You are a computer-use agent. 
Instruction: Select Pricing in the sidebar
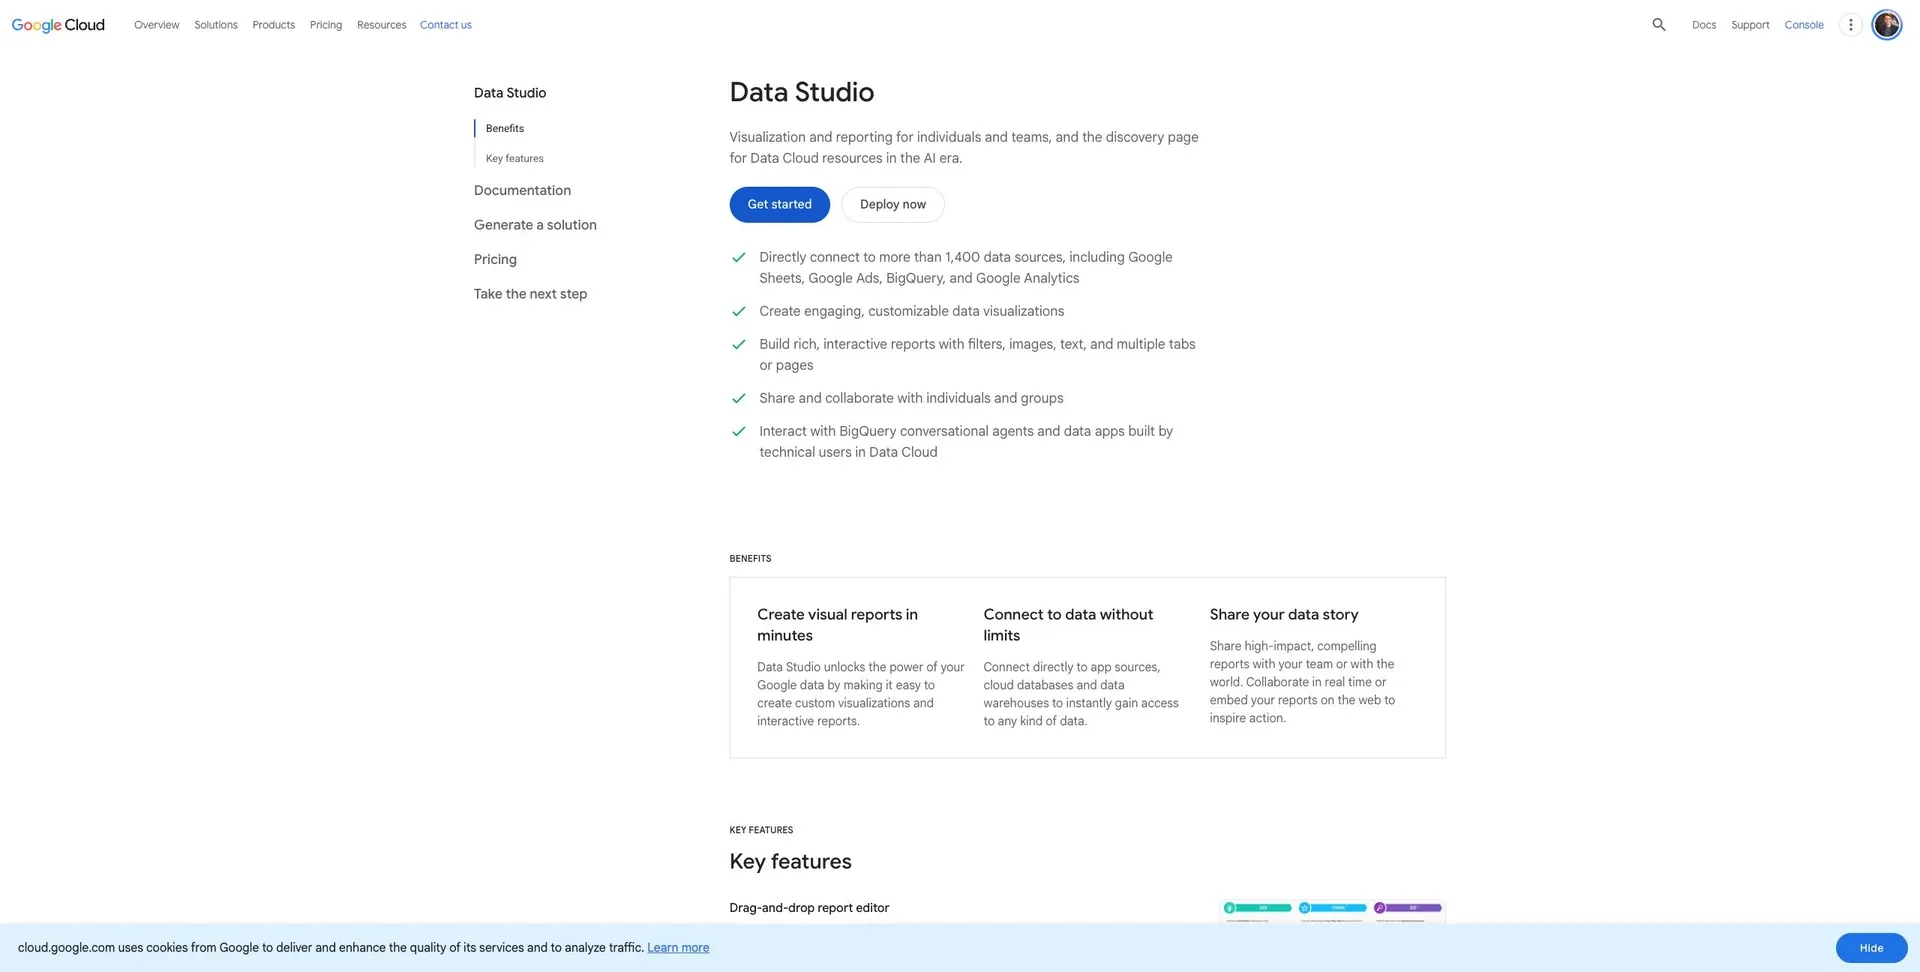click(x=495, y=259)
